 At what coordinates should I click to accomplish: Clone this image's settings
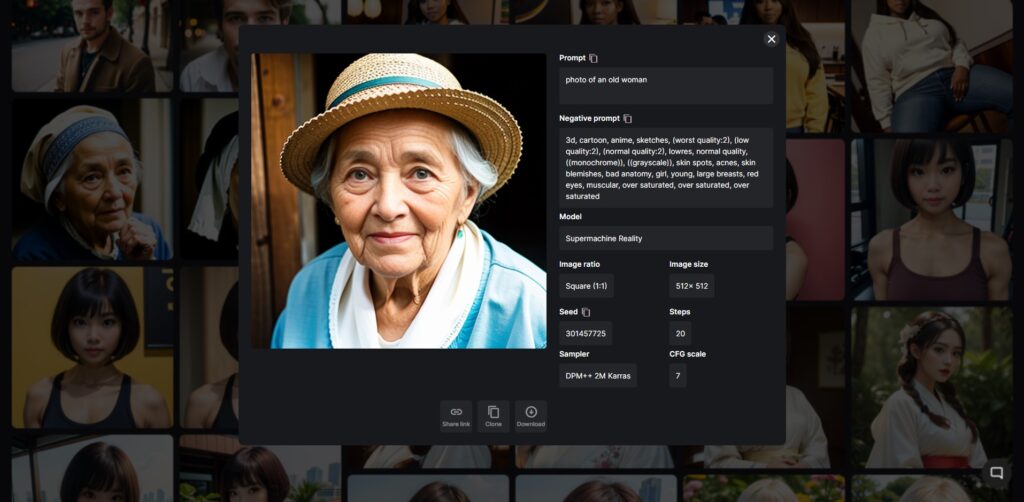pos(494,416)
